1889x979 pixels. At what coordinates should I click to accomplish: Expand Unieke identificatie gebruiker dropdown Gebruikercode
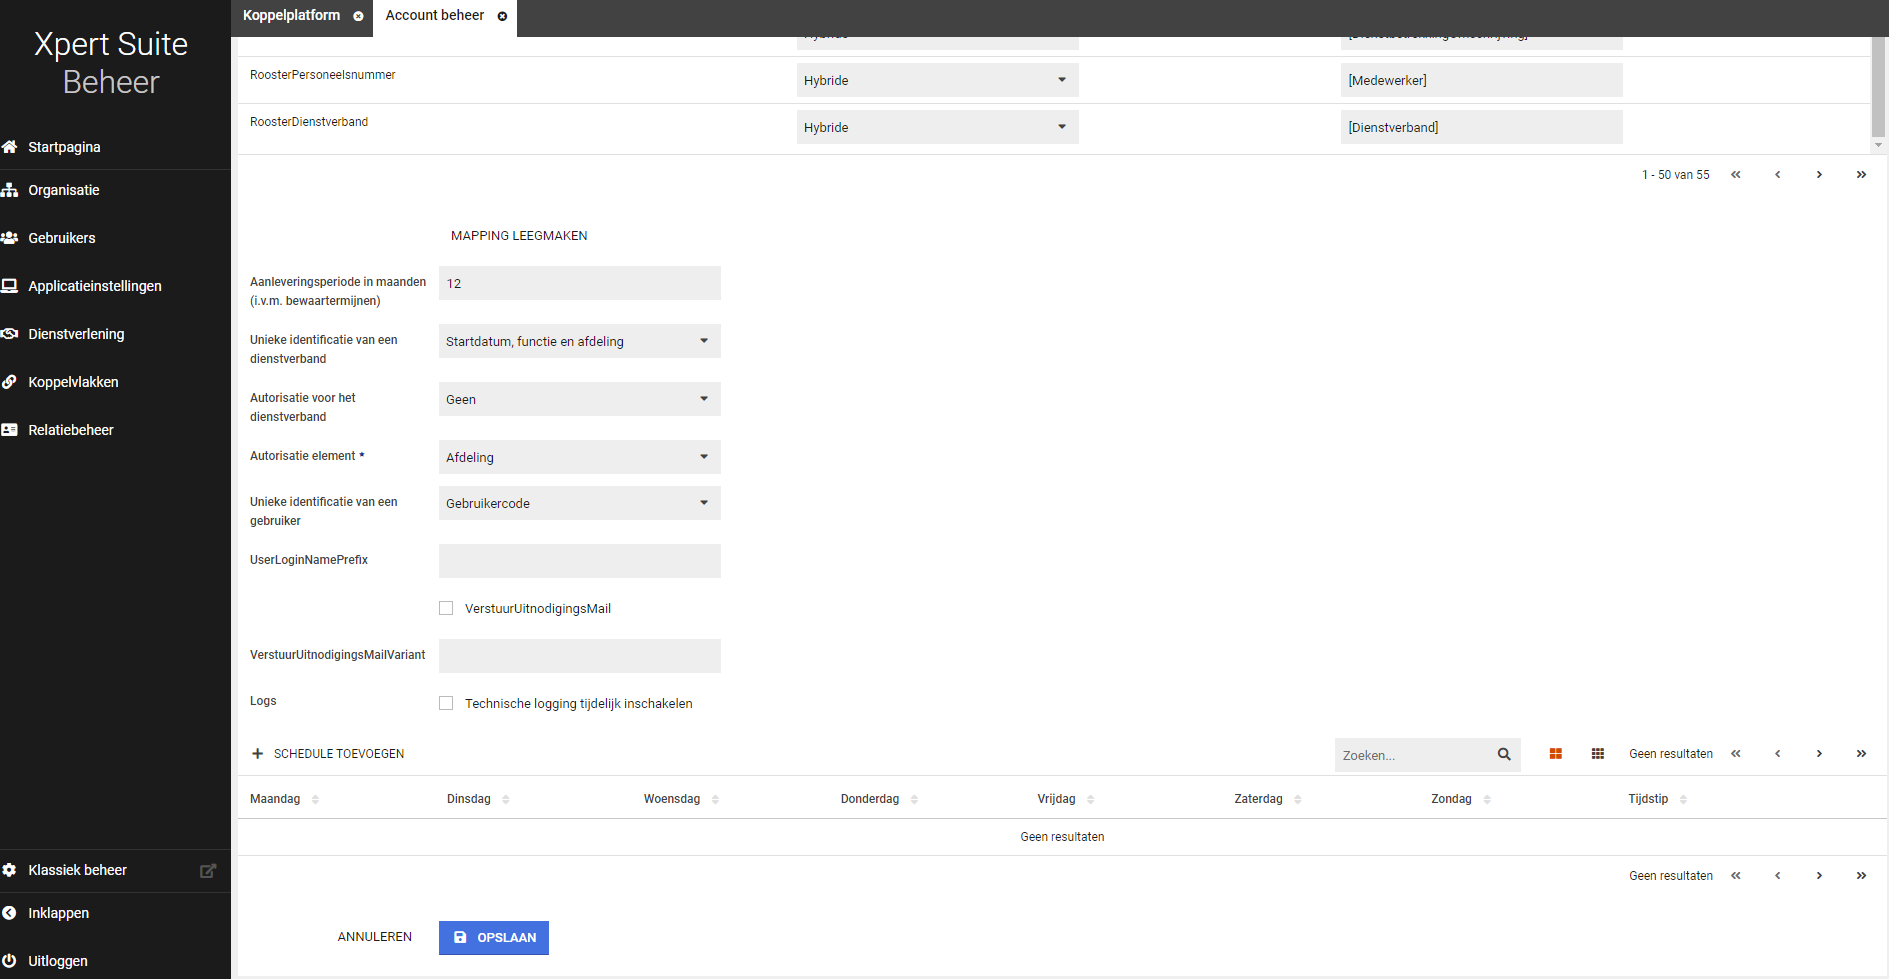579,503
